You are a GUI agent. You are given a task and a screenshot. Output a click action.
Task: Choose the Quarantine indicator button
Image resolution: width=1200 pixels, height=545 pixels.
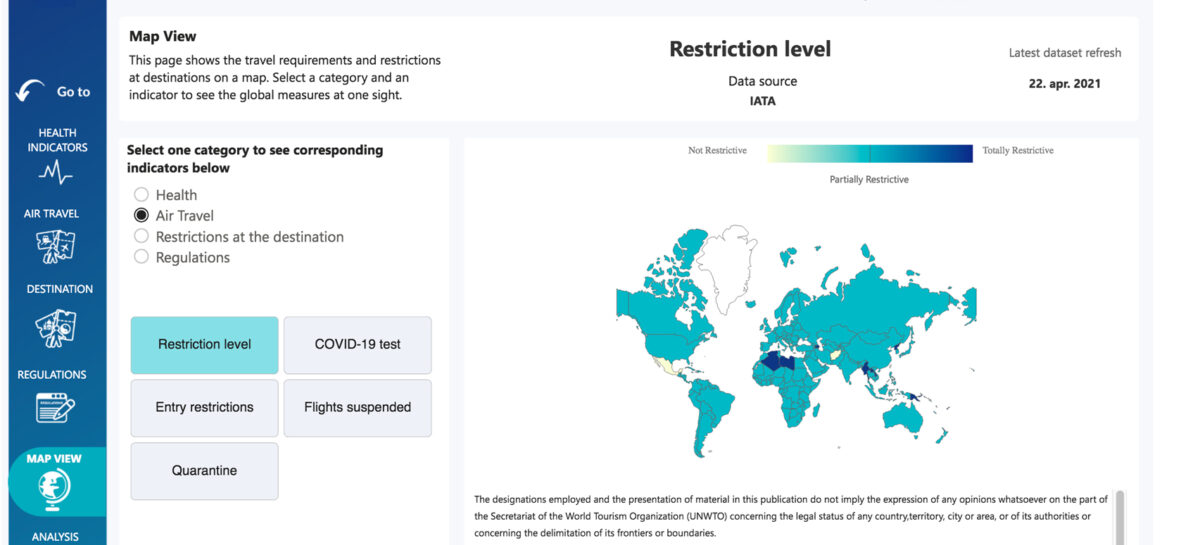pos(204,471)
